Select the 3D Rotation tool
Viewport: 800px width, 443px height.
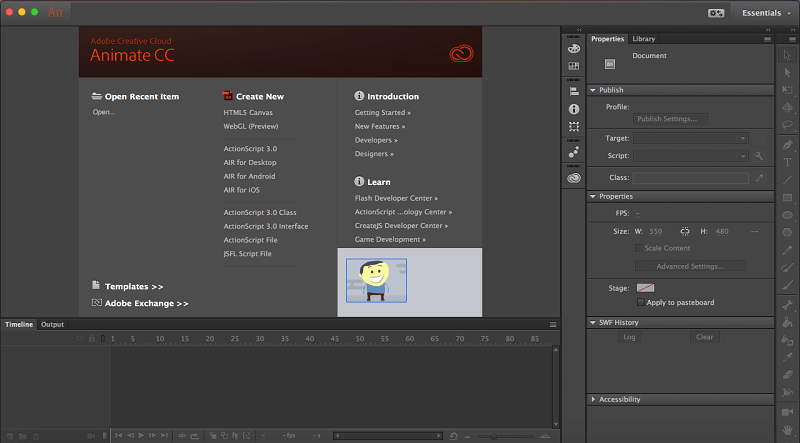point(787,107)
